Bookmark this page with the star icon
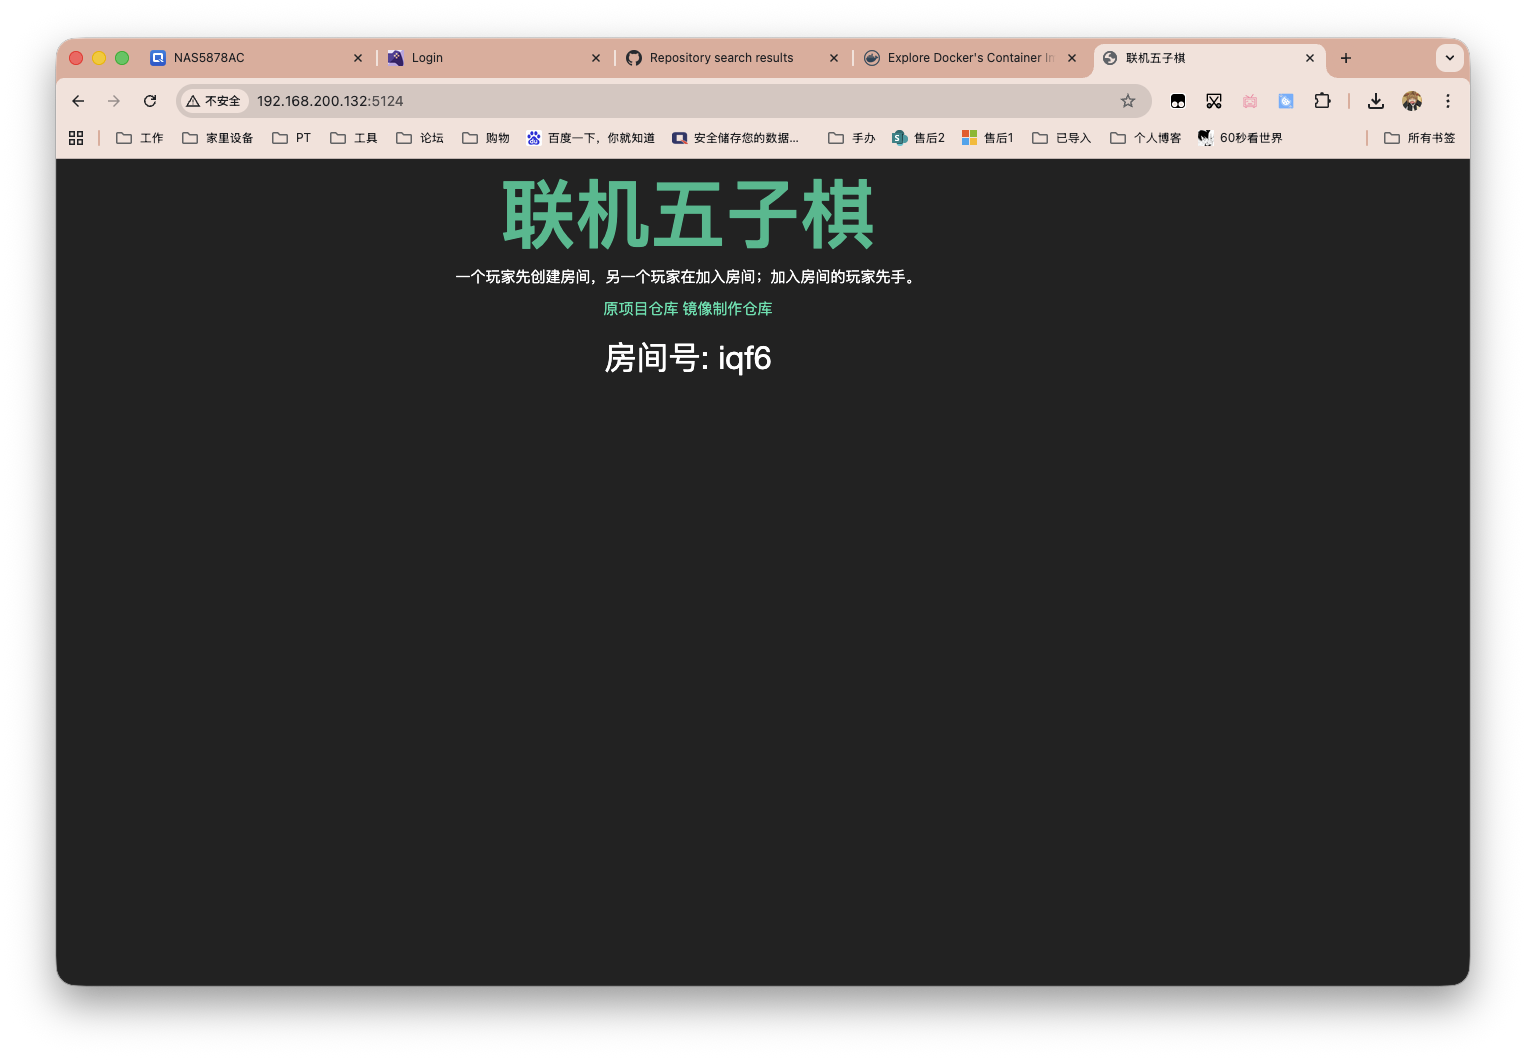The width and height of the screenshot is (1526, 1060). [1128, 101]
